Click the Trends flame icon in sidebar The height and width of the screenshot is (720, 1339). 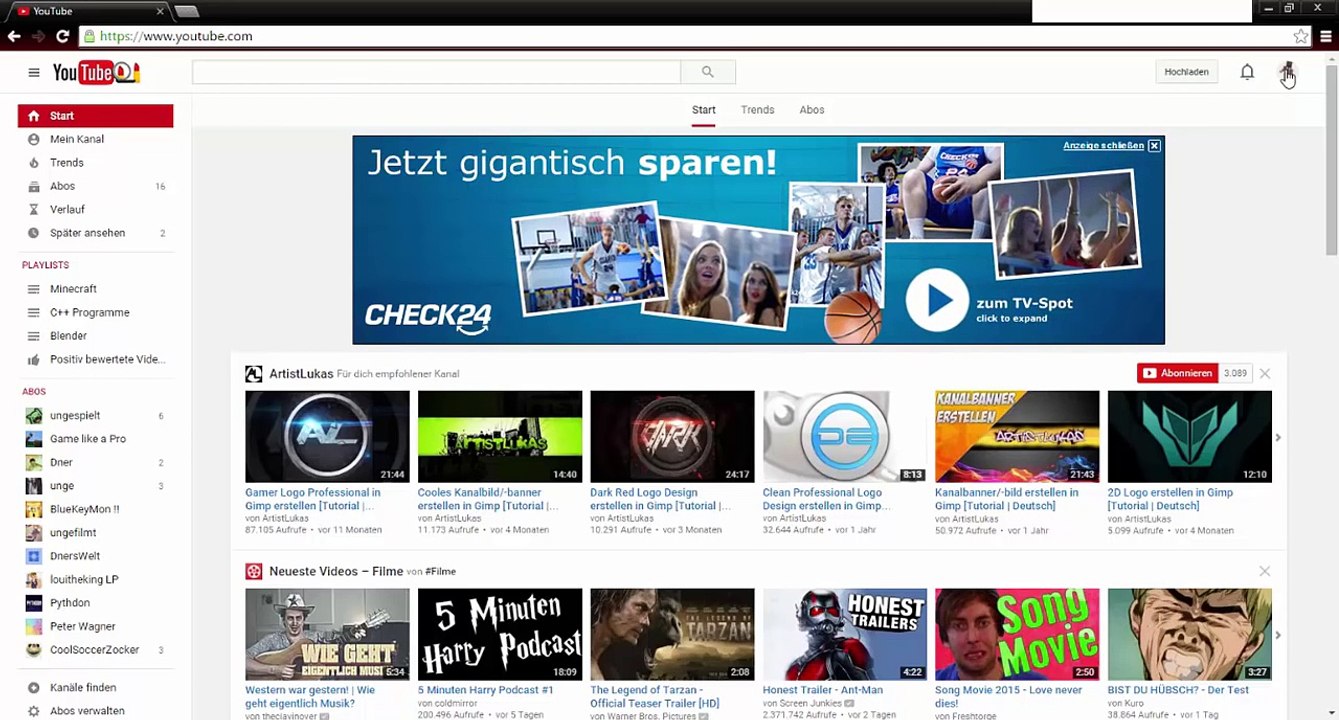(x=34, y=163)
